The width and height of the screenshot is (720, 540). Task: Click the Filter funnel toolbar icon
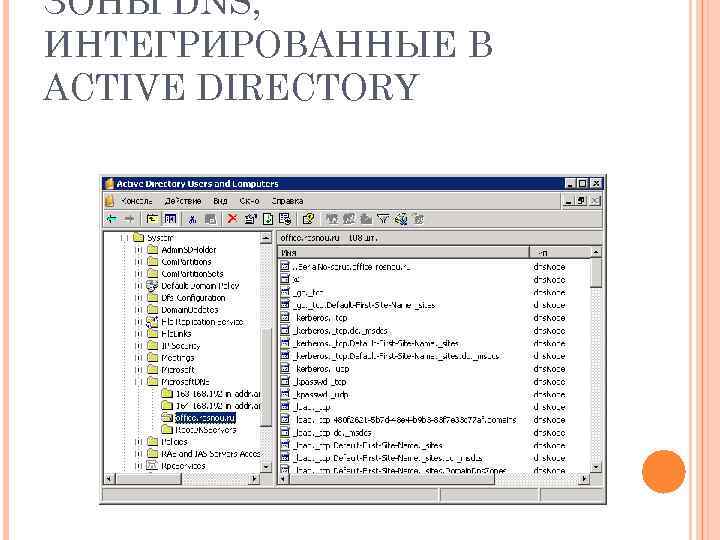click(x=383, y=219)
